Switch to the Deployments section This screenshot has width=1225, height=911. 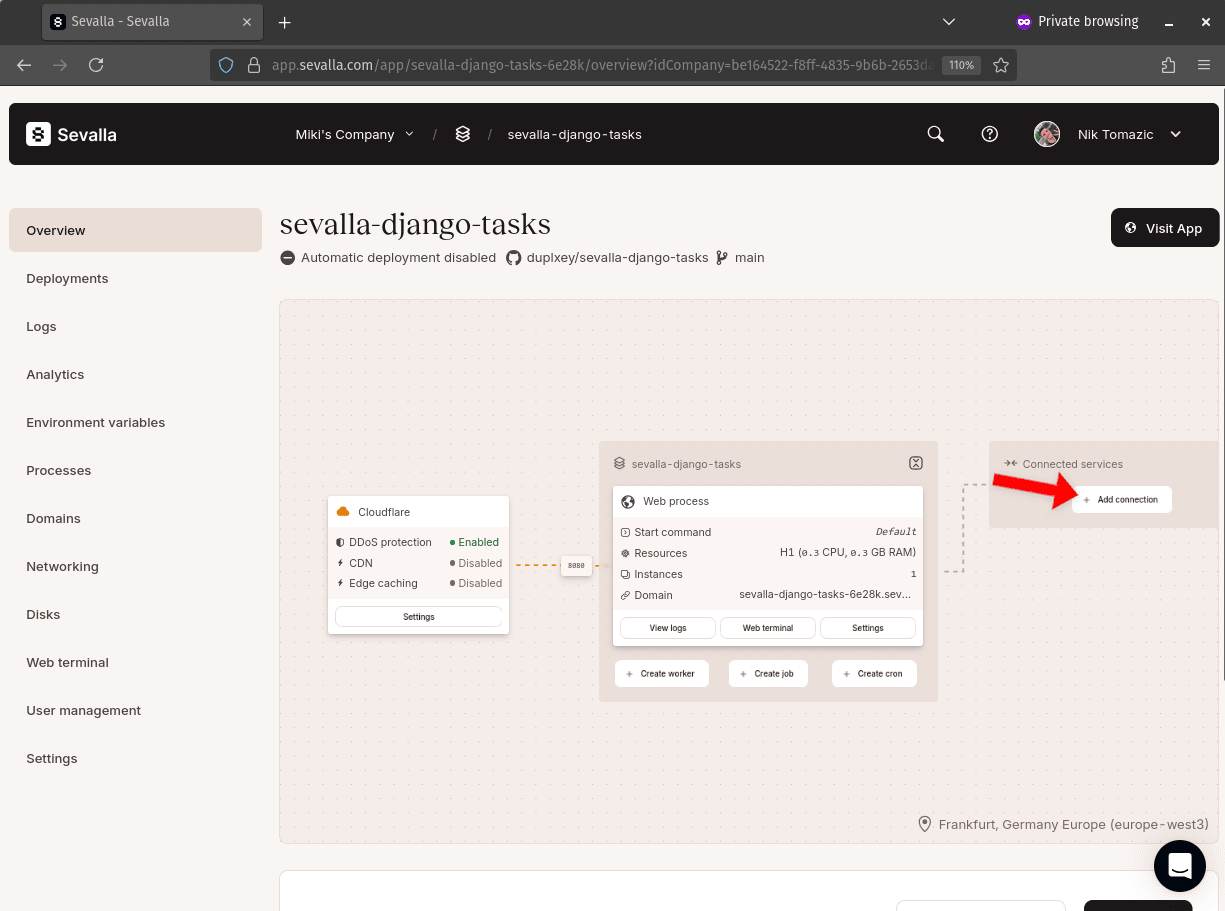pos(67,278)
